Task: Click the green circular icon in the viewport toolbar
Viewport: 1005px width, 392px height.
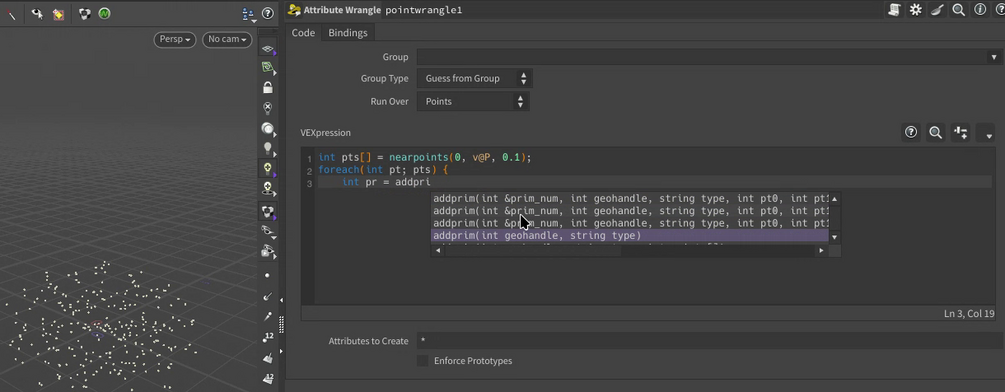Action: tap(104, 13)
